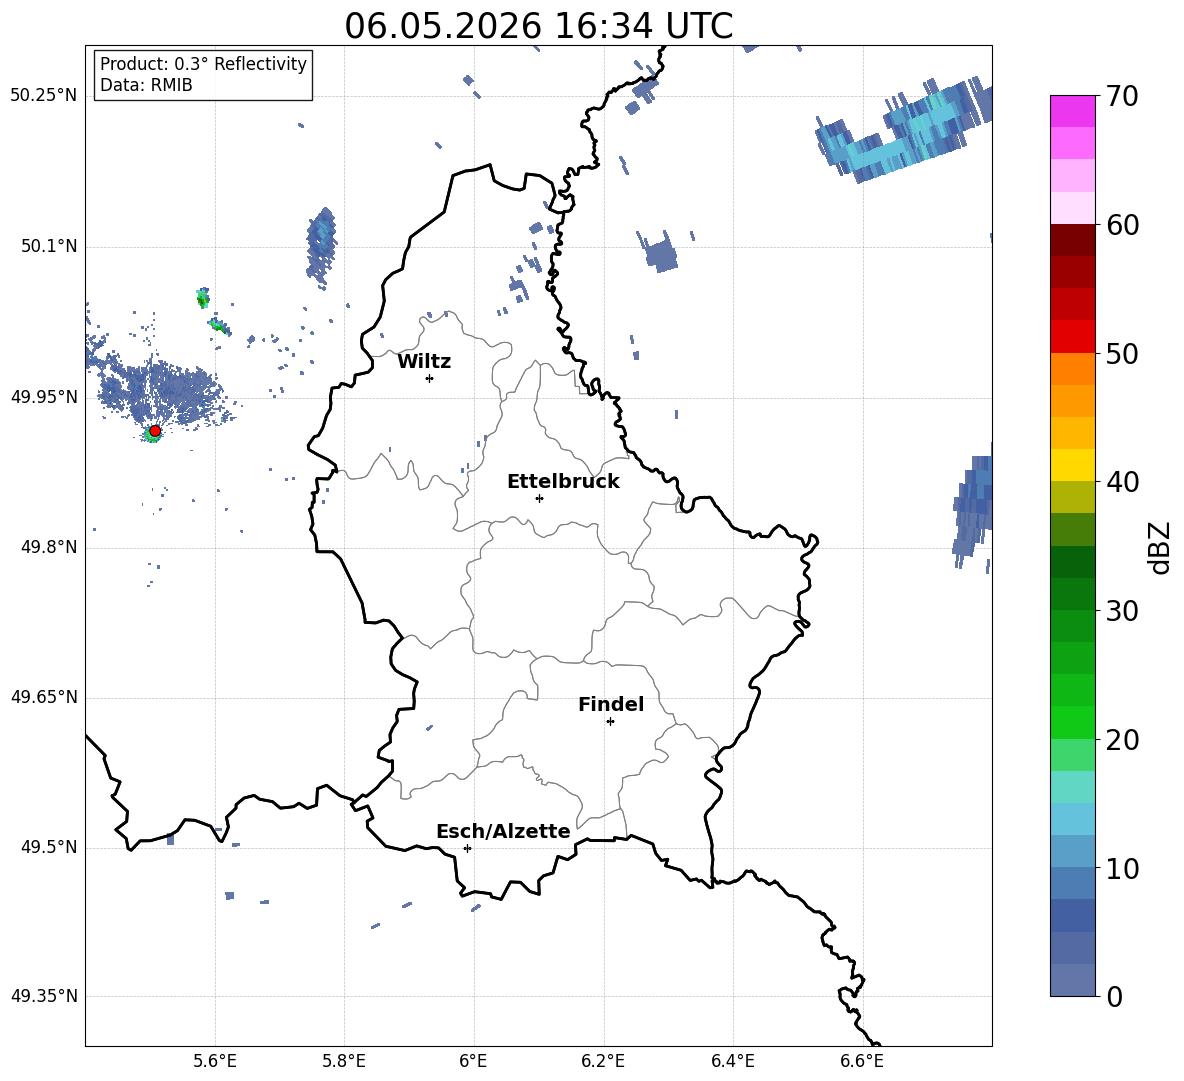Click the Product 0.3° Reflectivity info box
The image size is (1184, 1081).
[x=203, y=74]
